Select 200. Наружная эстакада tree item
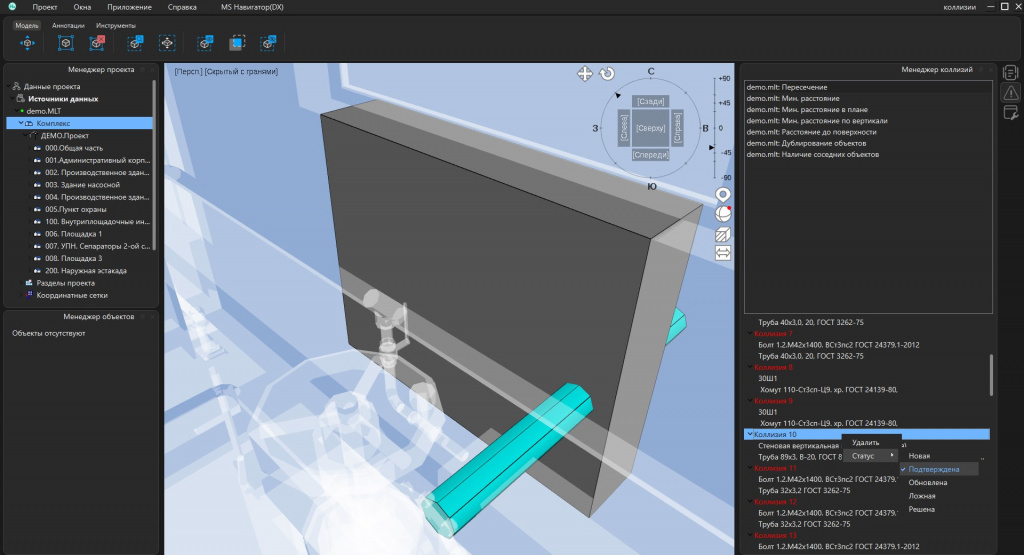The height and width of the screenshot is (555, 1024). 86,270
